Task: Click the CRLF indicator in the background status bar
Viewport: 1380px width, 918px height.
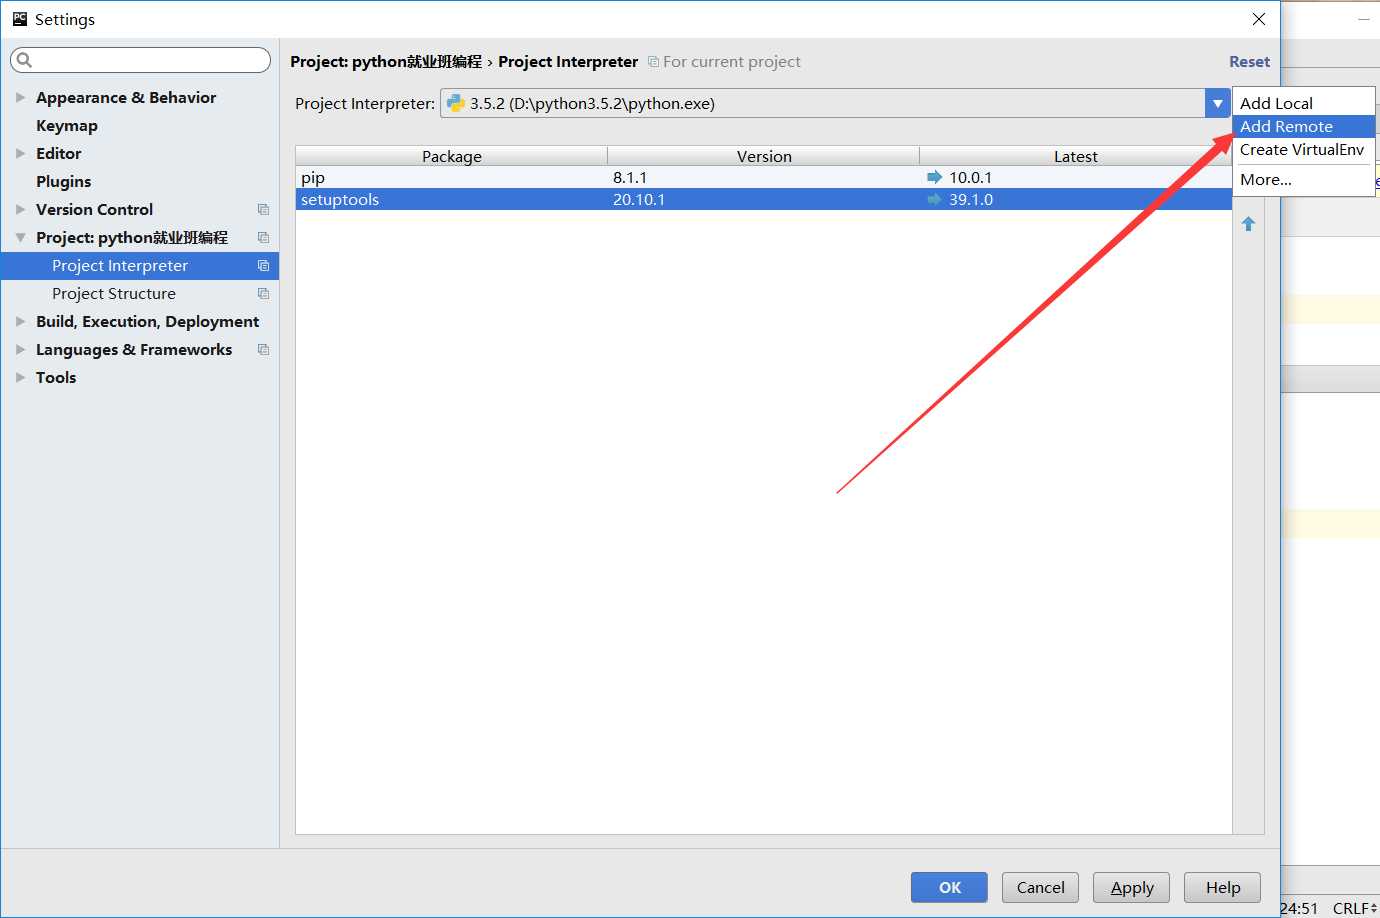Action: 1354,908
